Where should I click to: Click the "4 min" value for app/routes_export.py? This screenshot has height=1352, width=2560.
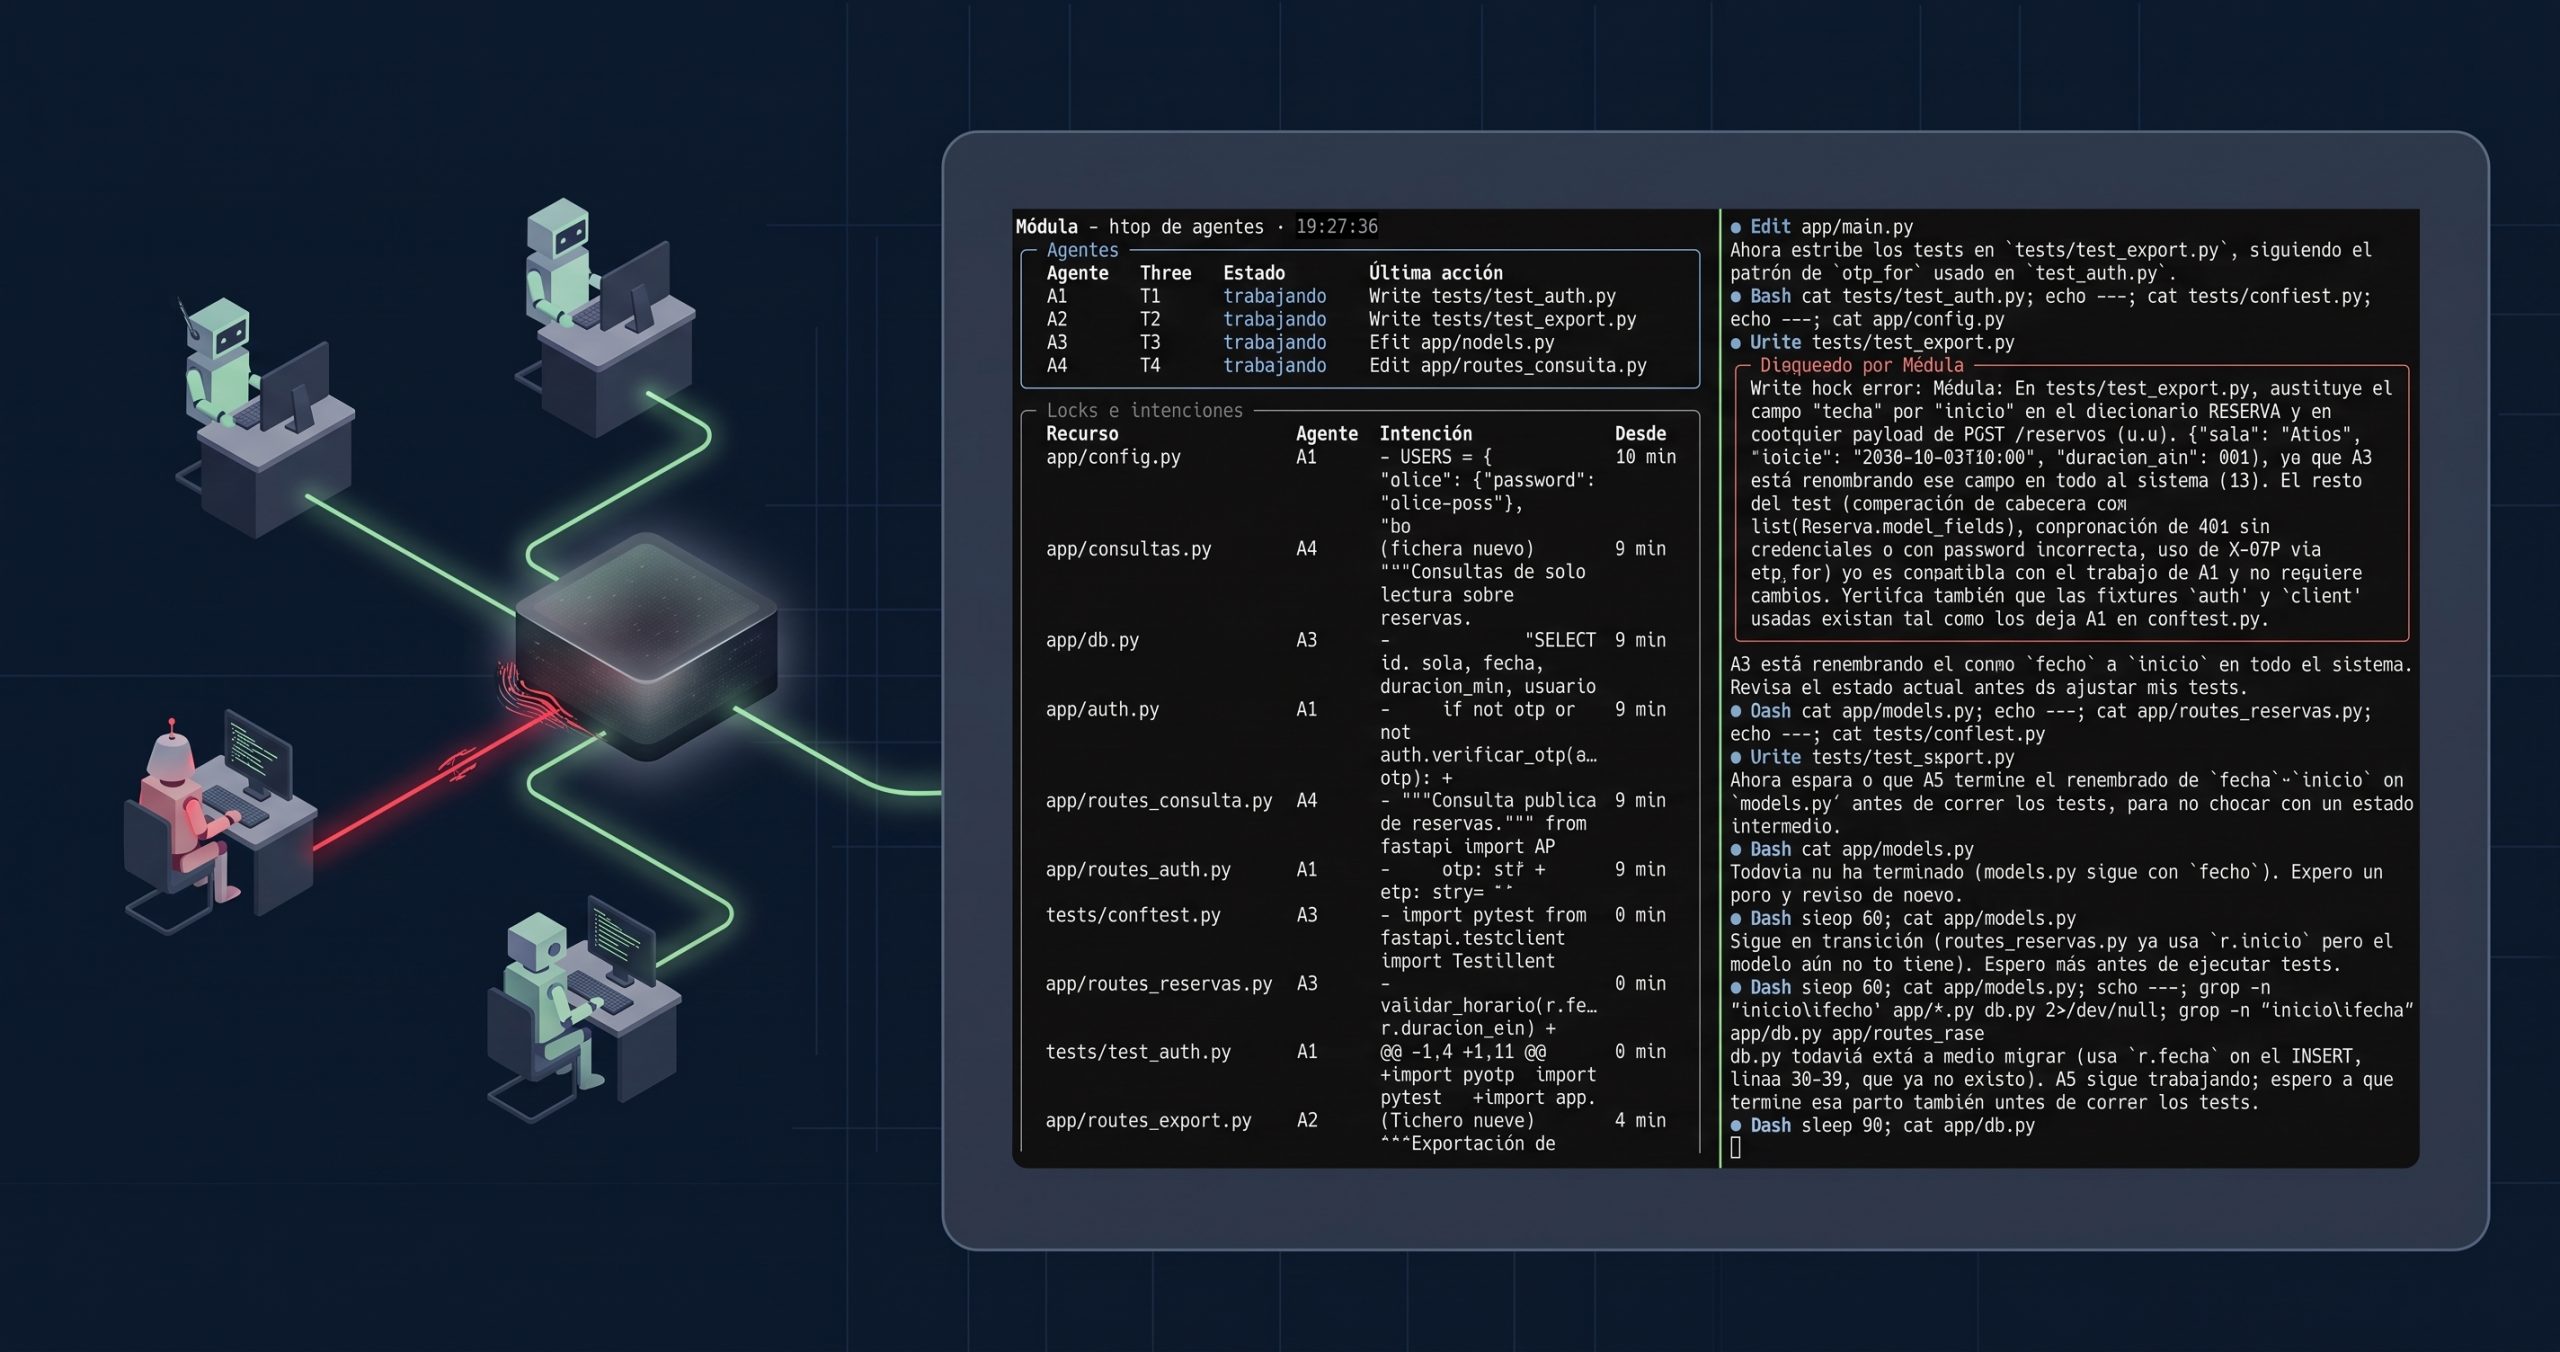point(1640,1121)
